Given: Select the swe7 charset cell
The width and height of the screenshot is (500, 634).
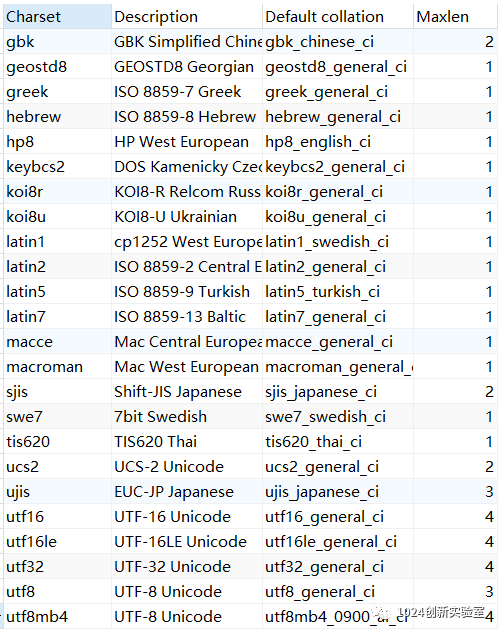Looking at the screenshot, I should [x=57, y=416].
